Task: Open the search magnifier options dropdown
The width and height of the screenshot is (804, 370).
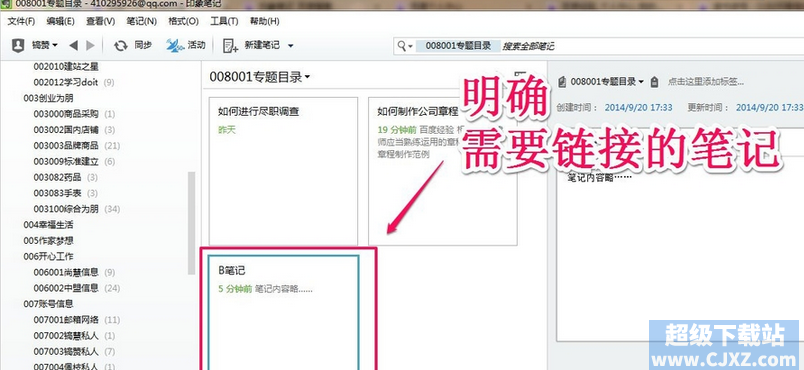Action: pos(405,46)
